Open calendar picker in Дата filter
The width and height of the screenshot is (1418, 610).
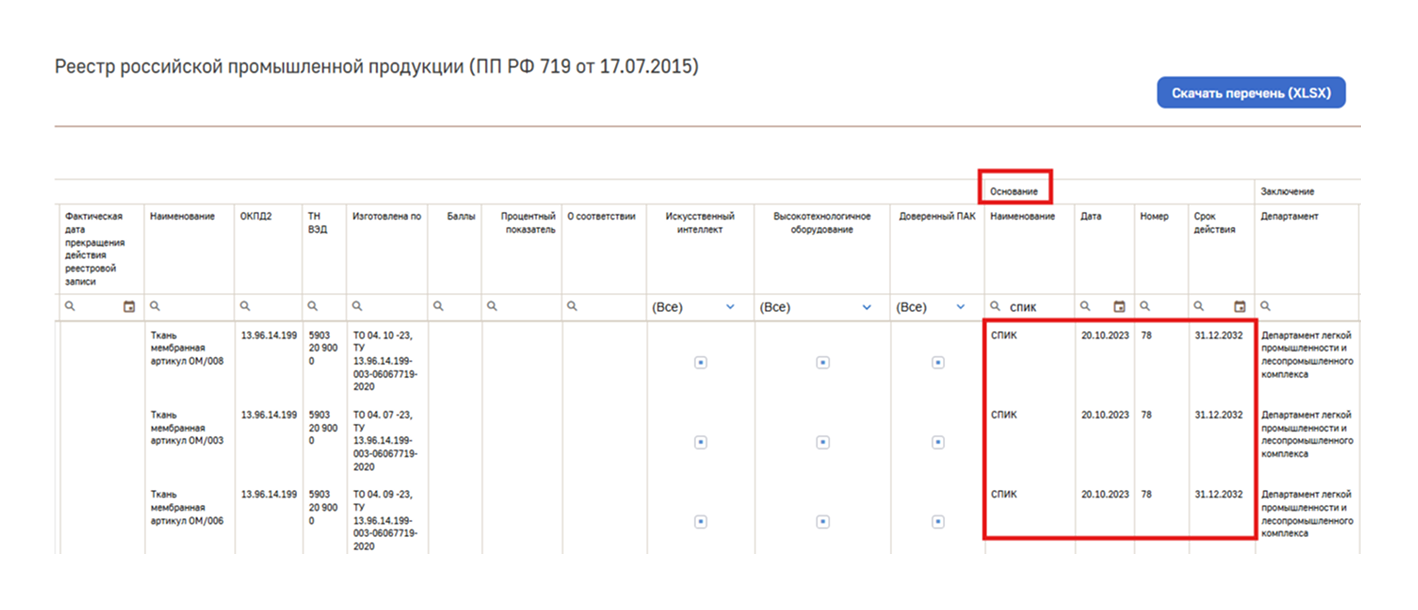(x=1119, y=307)
